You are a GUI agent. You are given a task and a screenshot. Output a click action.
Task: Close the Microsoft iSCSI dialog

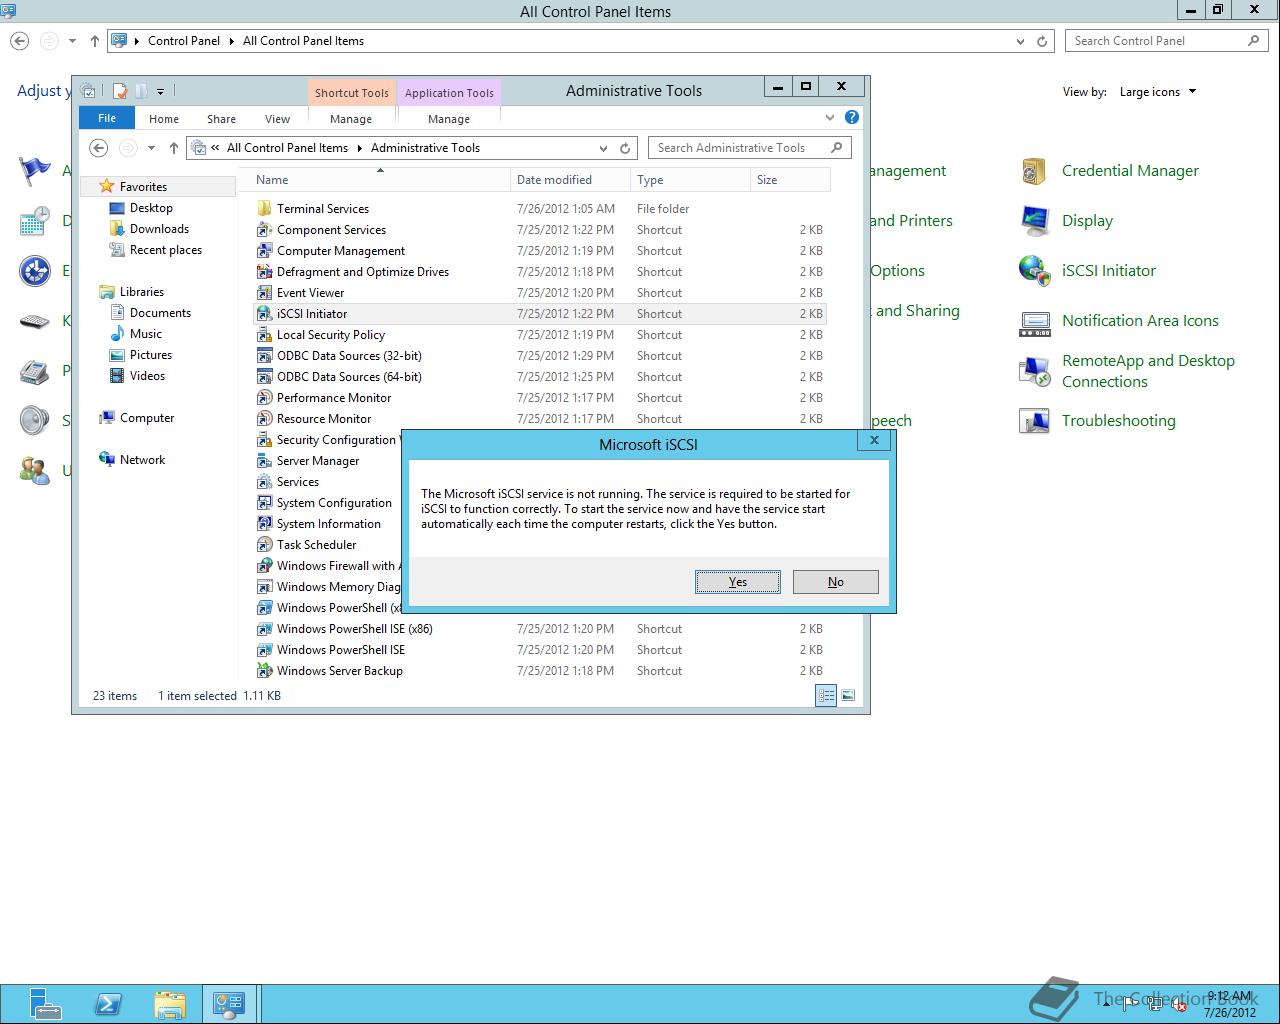pos(874,440)
